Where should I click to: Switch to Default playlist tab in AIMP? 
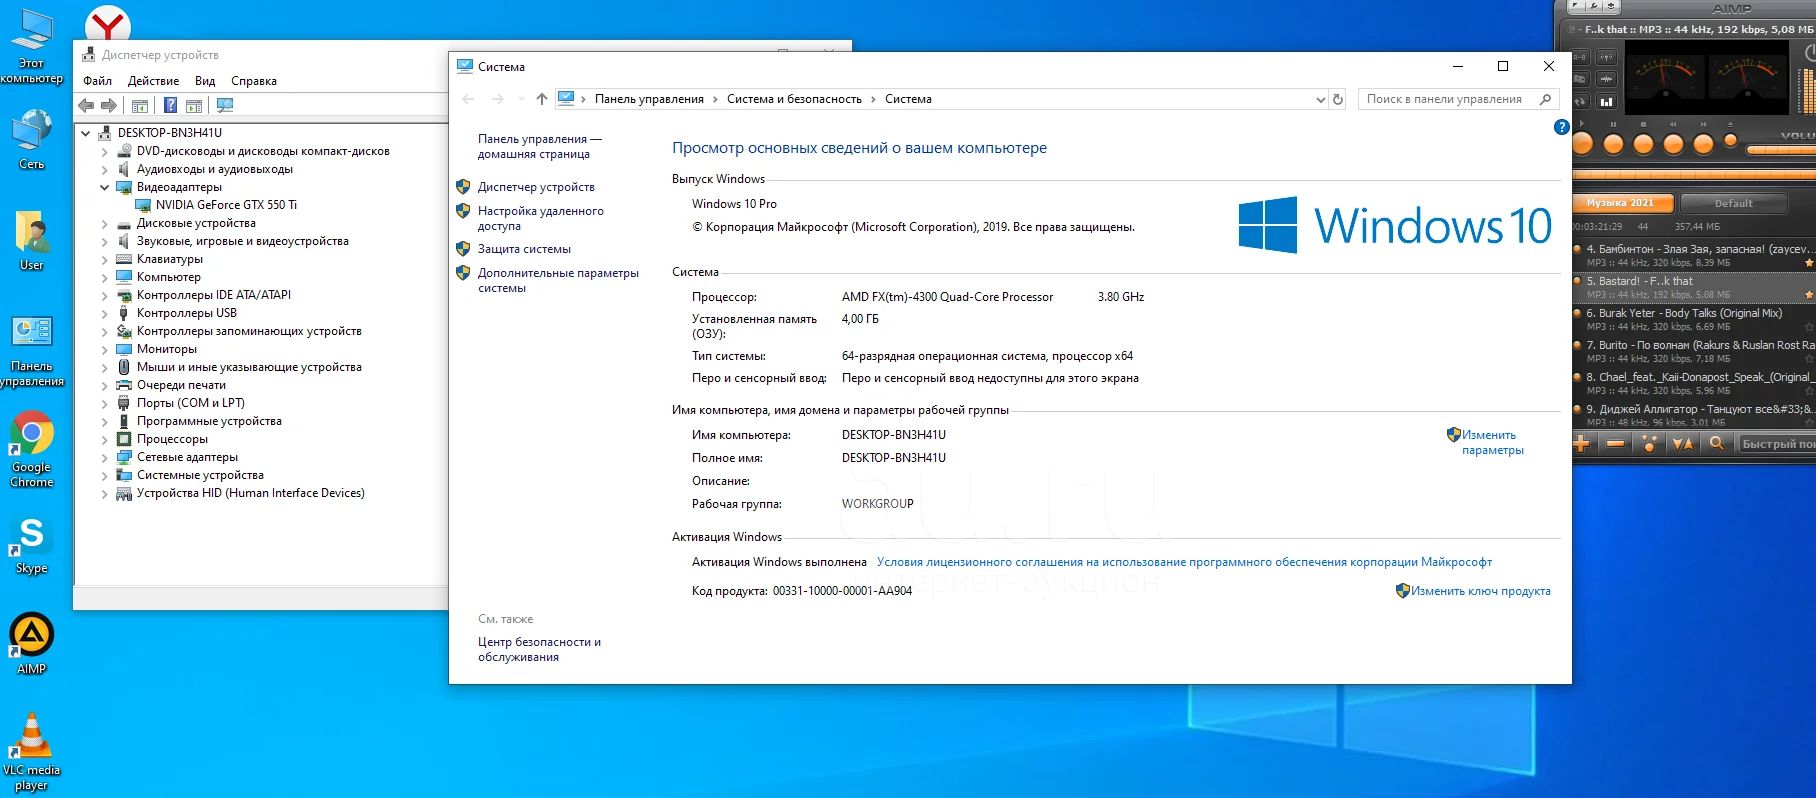(x=1734, y=203)
